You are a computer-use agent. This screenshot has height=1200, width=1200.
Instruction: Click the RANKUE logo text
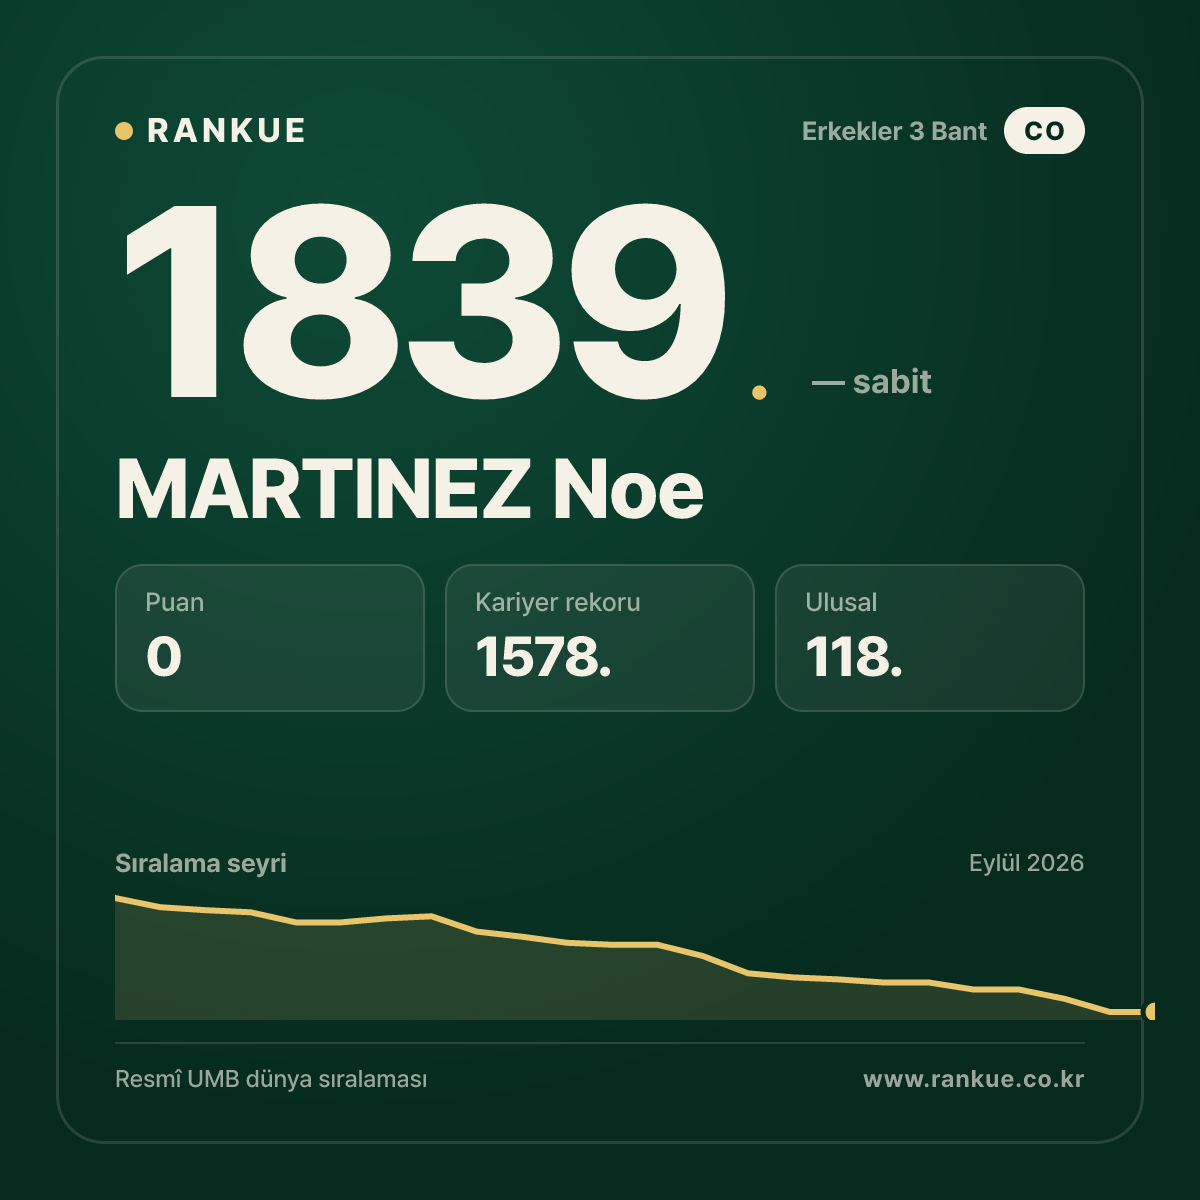pos(226,131)
